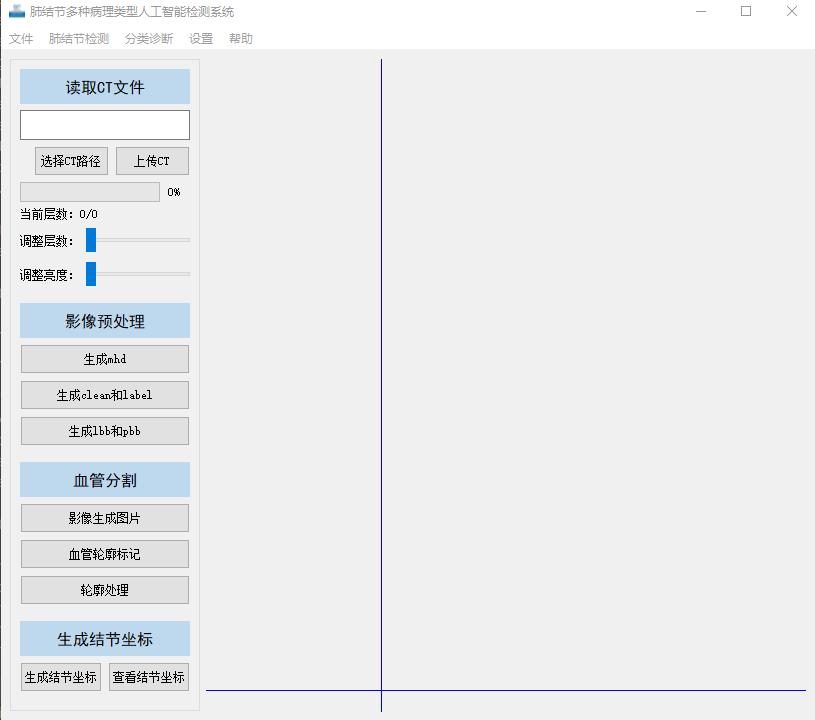The height and width of the screenshot is (720, 815).
Task: Click the 生成mhd button
Action: pyautogui.click(x=105, y=359)
